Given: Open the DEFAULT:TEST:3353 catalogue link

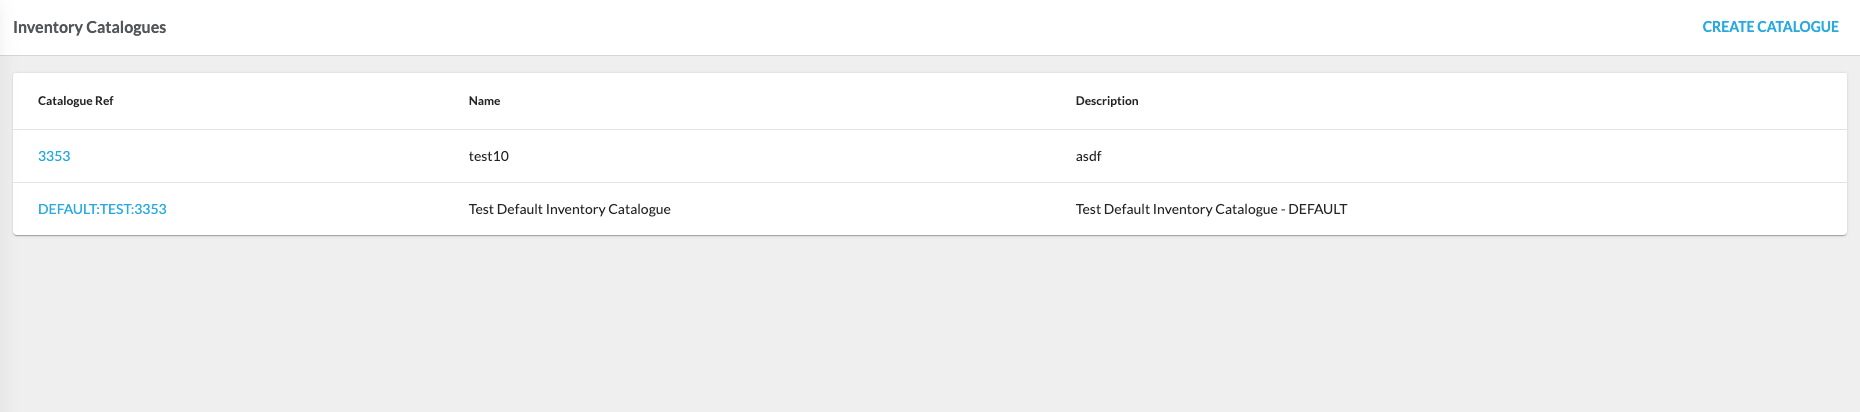Looking at the screenshot, I should [x=102, y=209].
